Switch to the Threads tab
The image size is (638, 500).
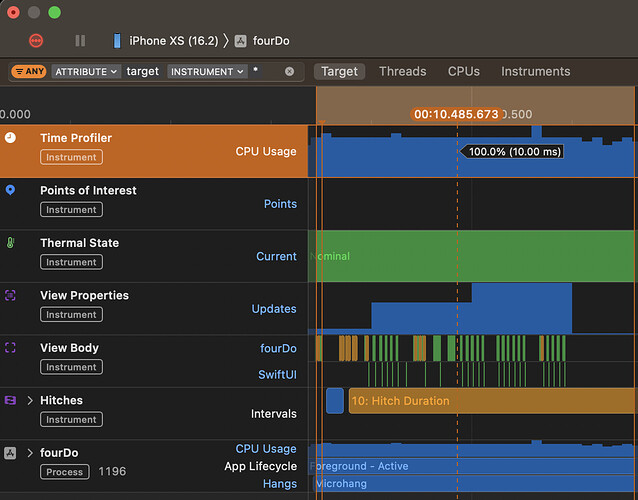click(402, 72)
